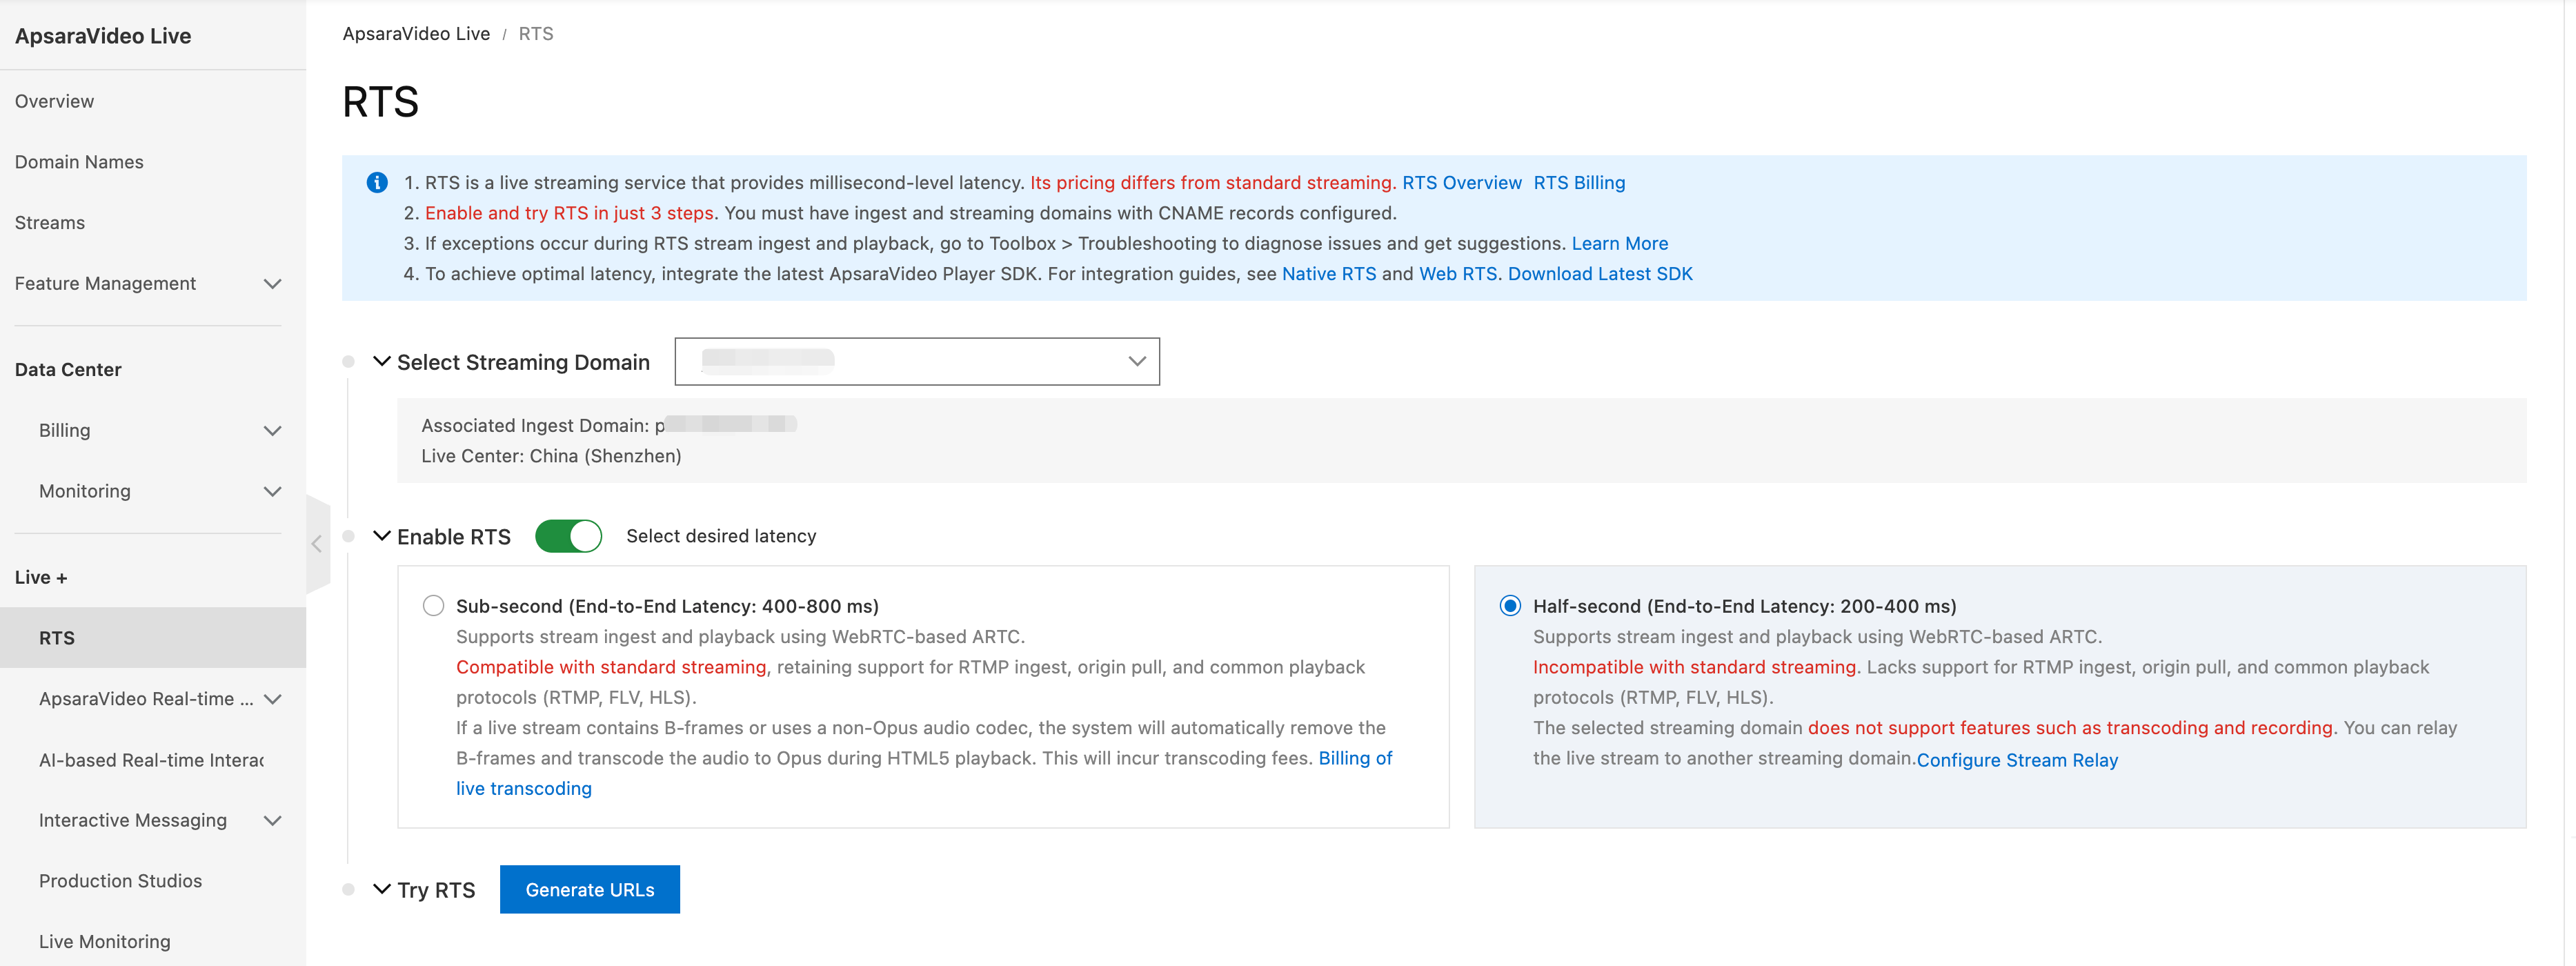Select the Half-second latency radio button
The image size is (2576, 966).
coord(1510,606)
